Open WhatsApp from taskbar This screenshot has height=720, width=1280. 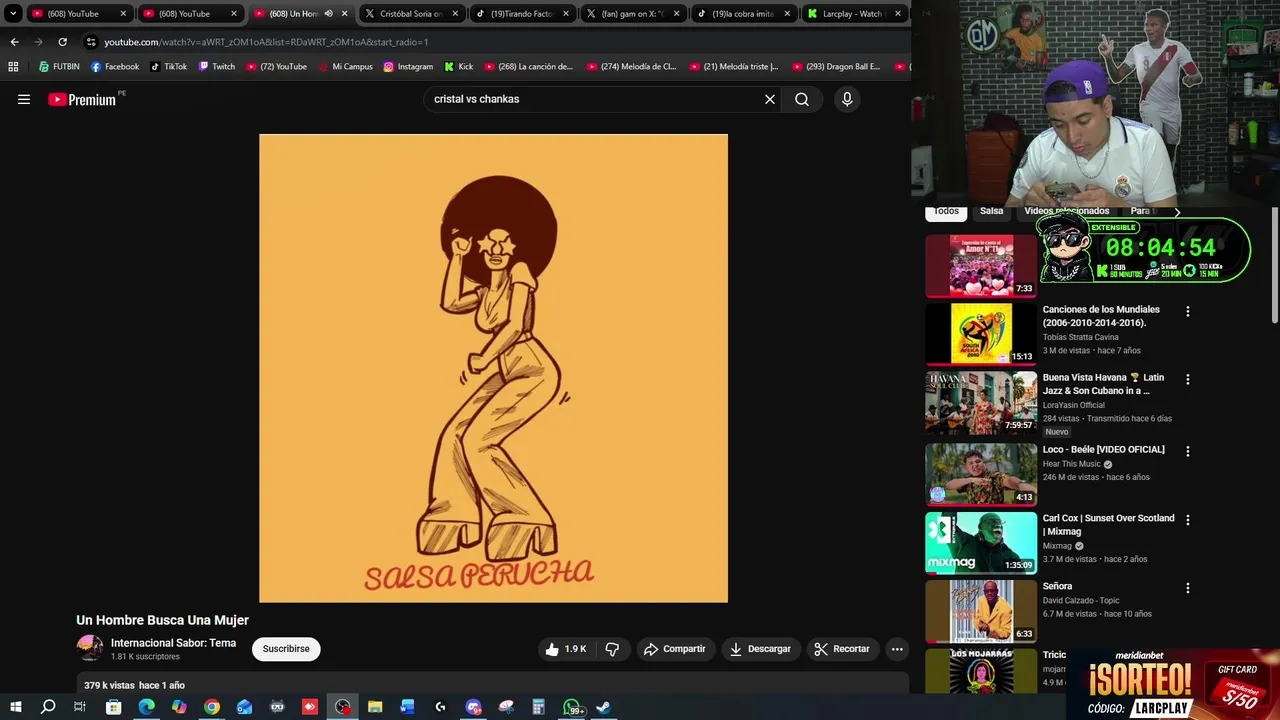point(572,707)
